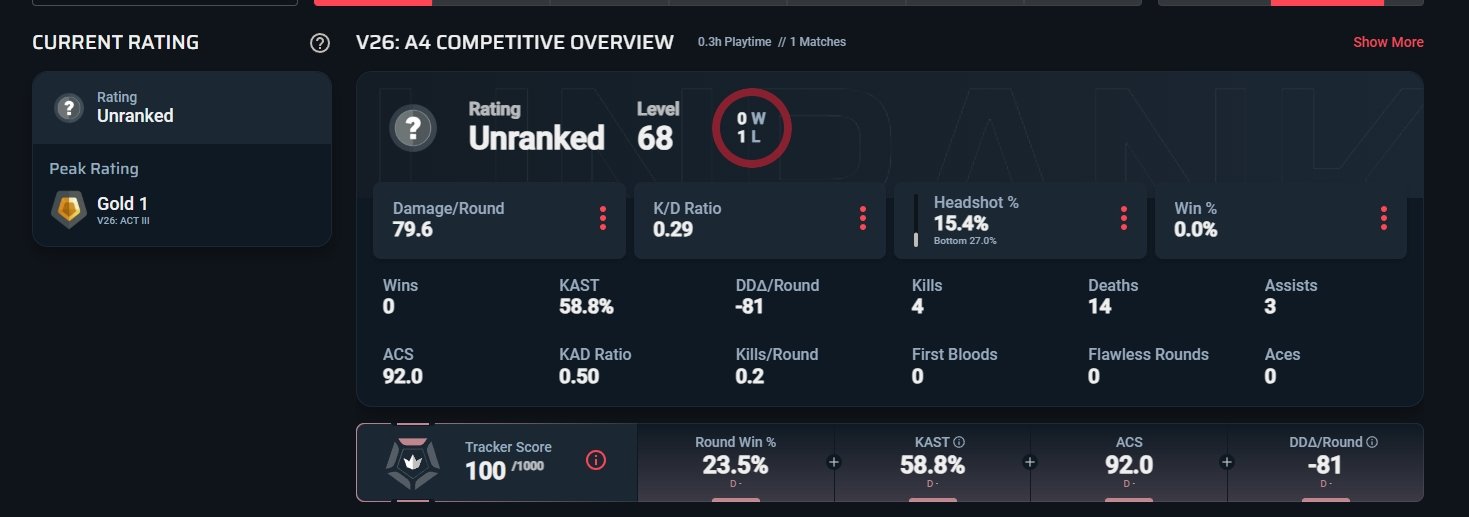Open the Win % three-dot options menu
The height and width of the screenshot is (517, 1469).
pos(1384,218)
